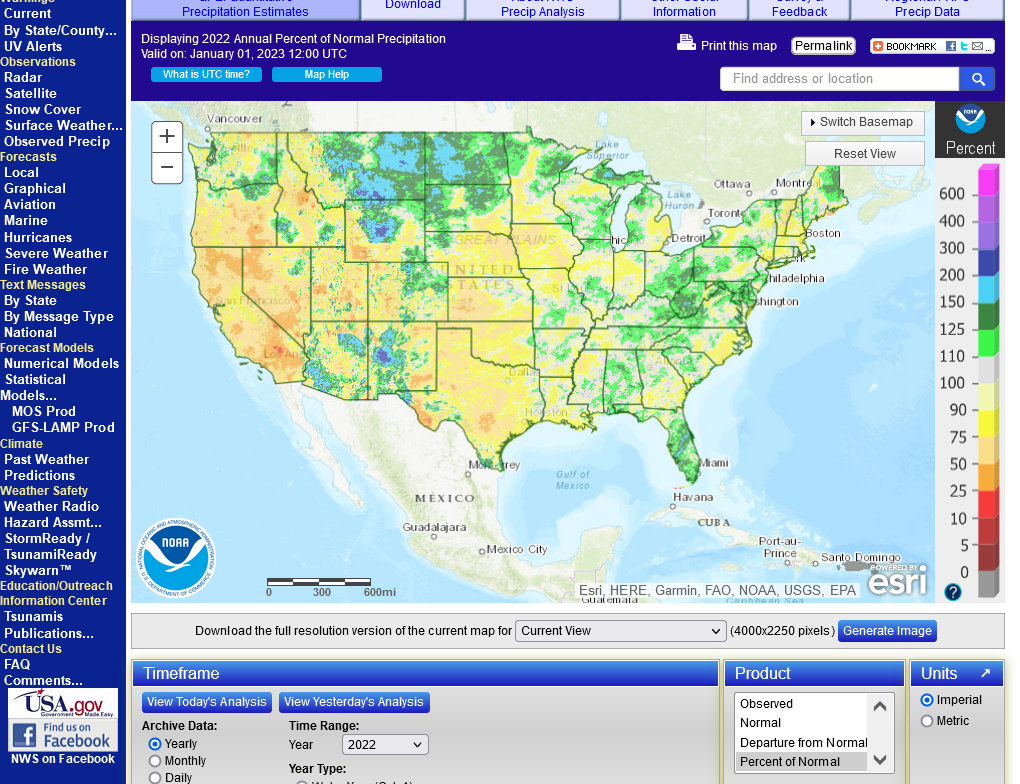Click What is UTC time? button
Viewport: 1020px width, 784px height.
tap(206, 75)
